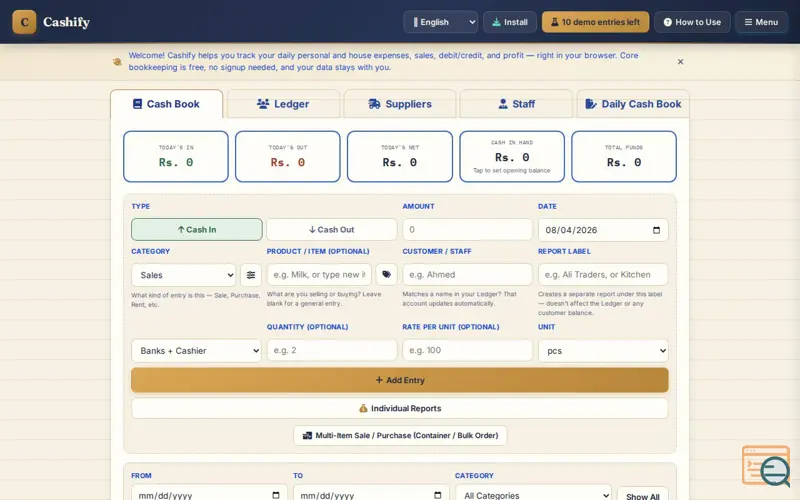Open the Banks + Cashier dropdown
The height and width of the screenshot is (500, 800).
(x=196, y=351)
